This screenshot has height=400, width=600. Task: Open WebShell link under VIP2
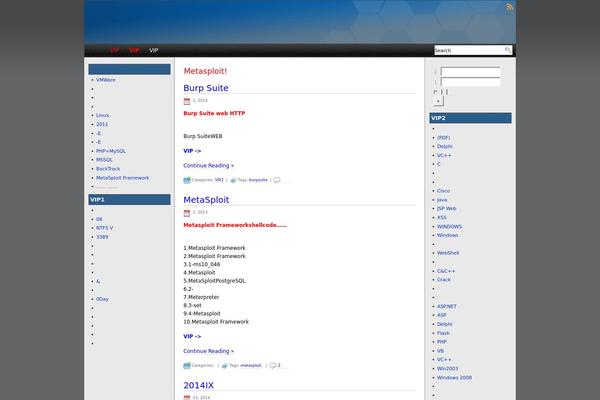coord(448,253)
